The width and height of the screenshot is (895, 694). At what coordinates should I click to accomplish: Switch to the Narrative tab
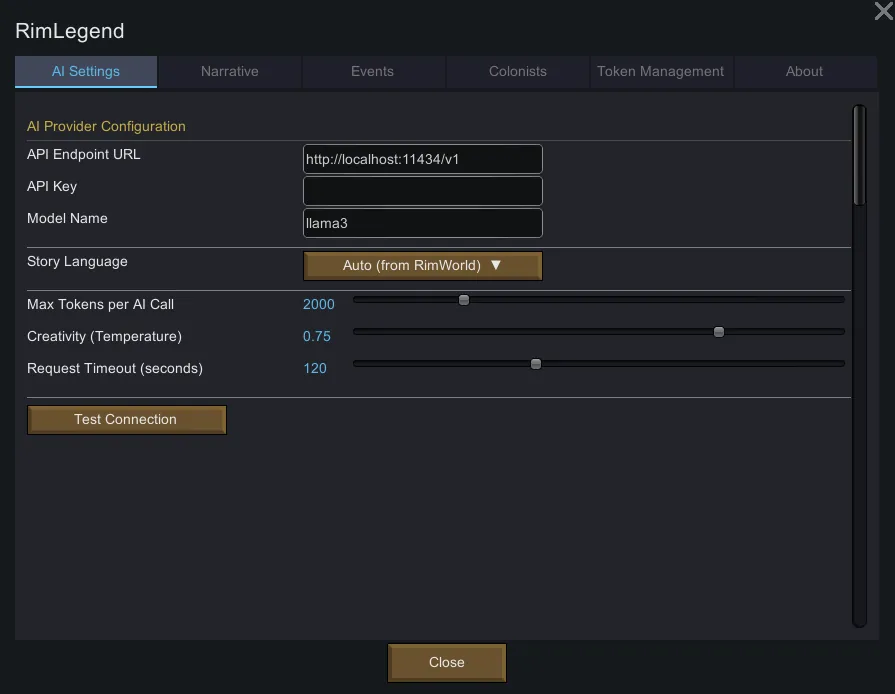[x=229, y=72]
